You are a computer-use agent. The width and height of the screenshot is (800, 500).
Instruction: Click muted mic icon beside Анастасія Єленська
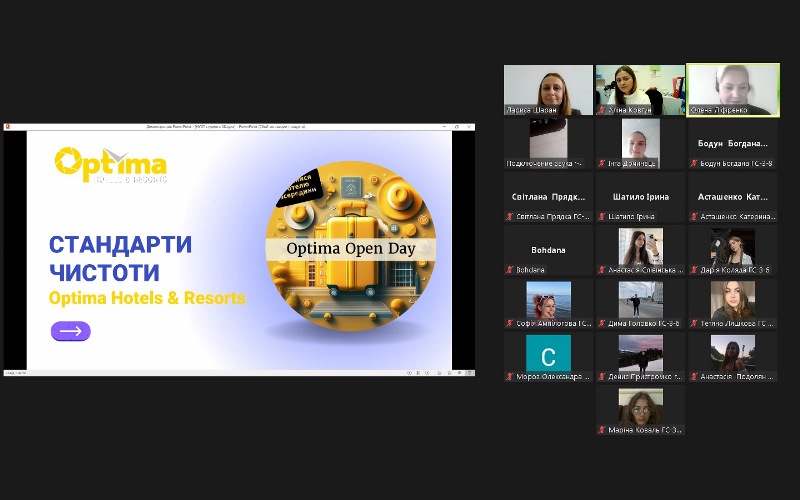pyautogui.click(x=602, y=269)
